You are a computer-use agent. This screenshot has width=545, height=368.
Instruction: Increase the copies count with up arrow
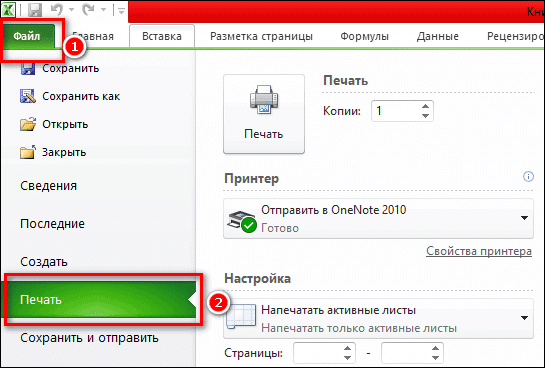click(x=425, y=106)
